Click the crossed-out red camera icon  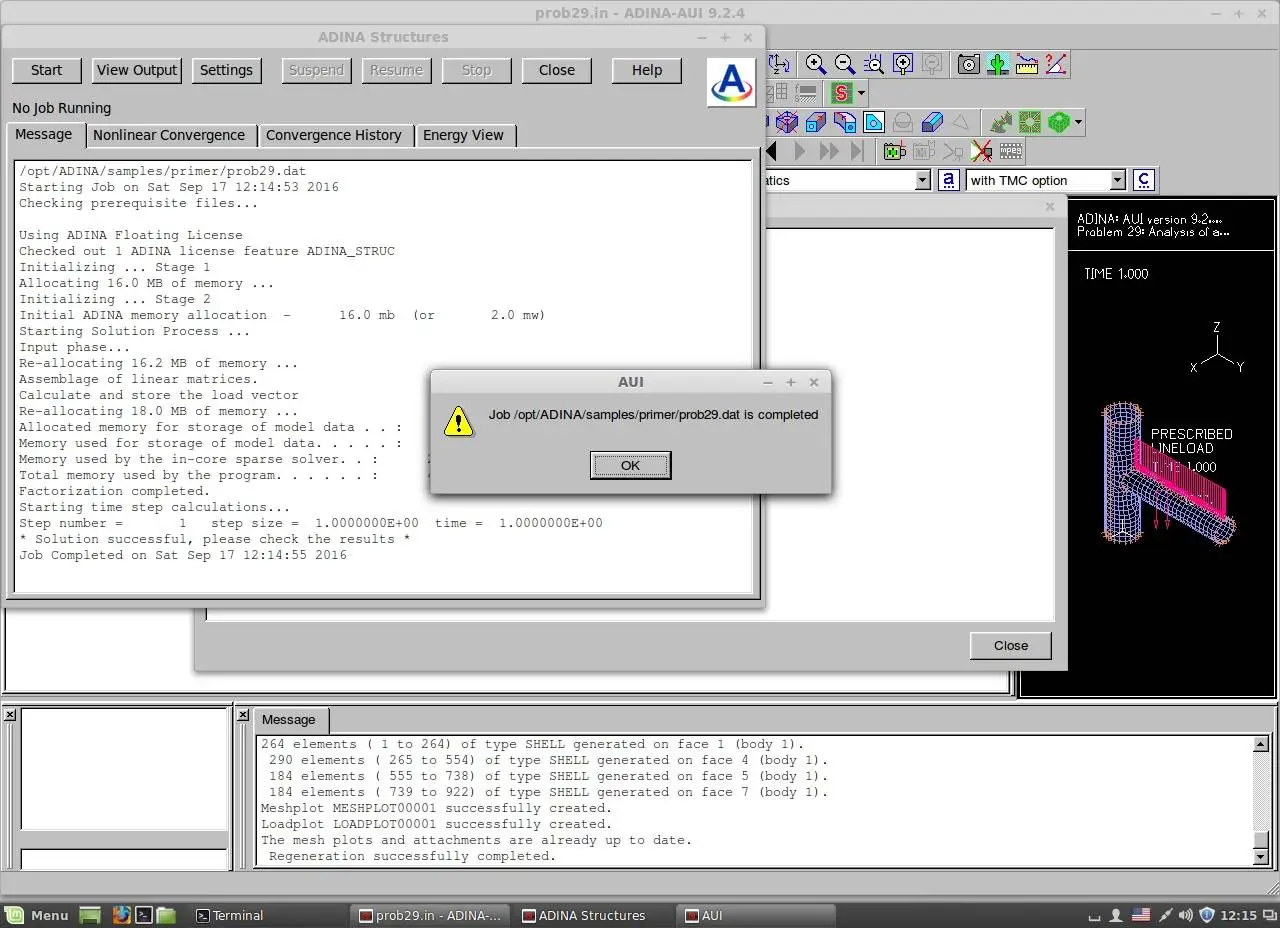pyautogui.click(x=981, y=151)
